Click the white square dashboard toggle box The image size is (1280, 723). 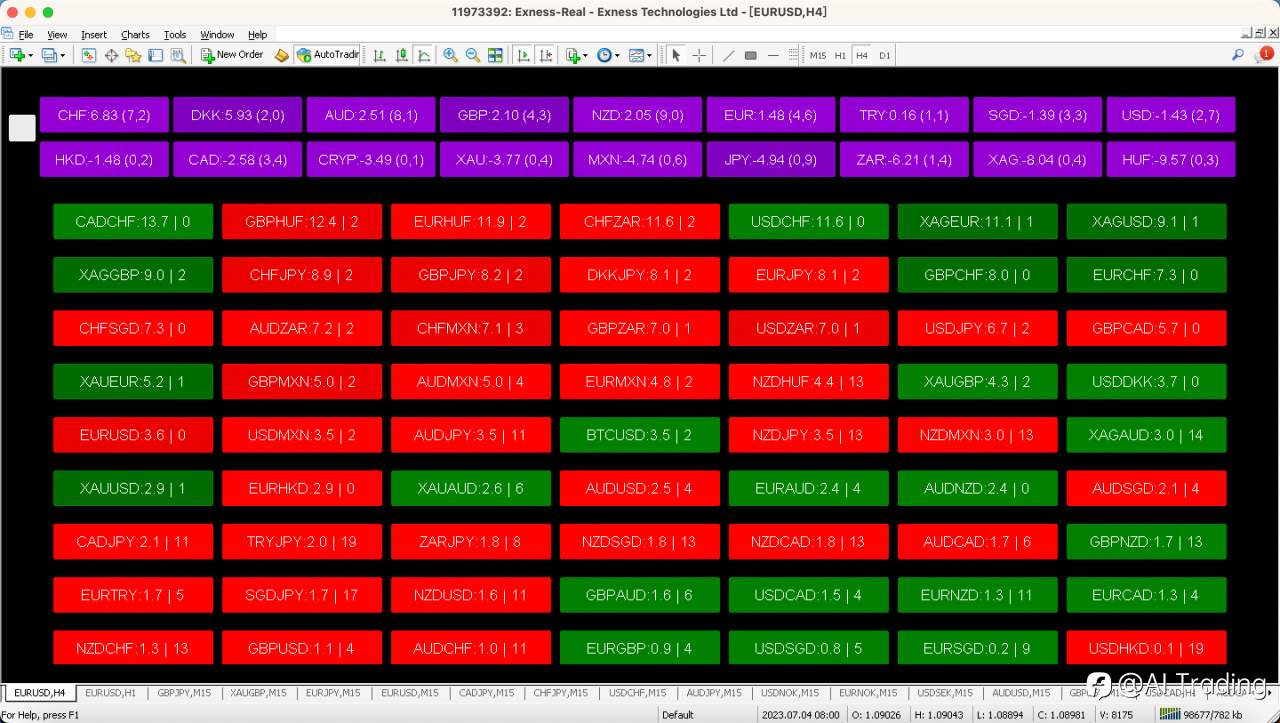click(x=22, y=127)
